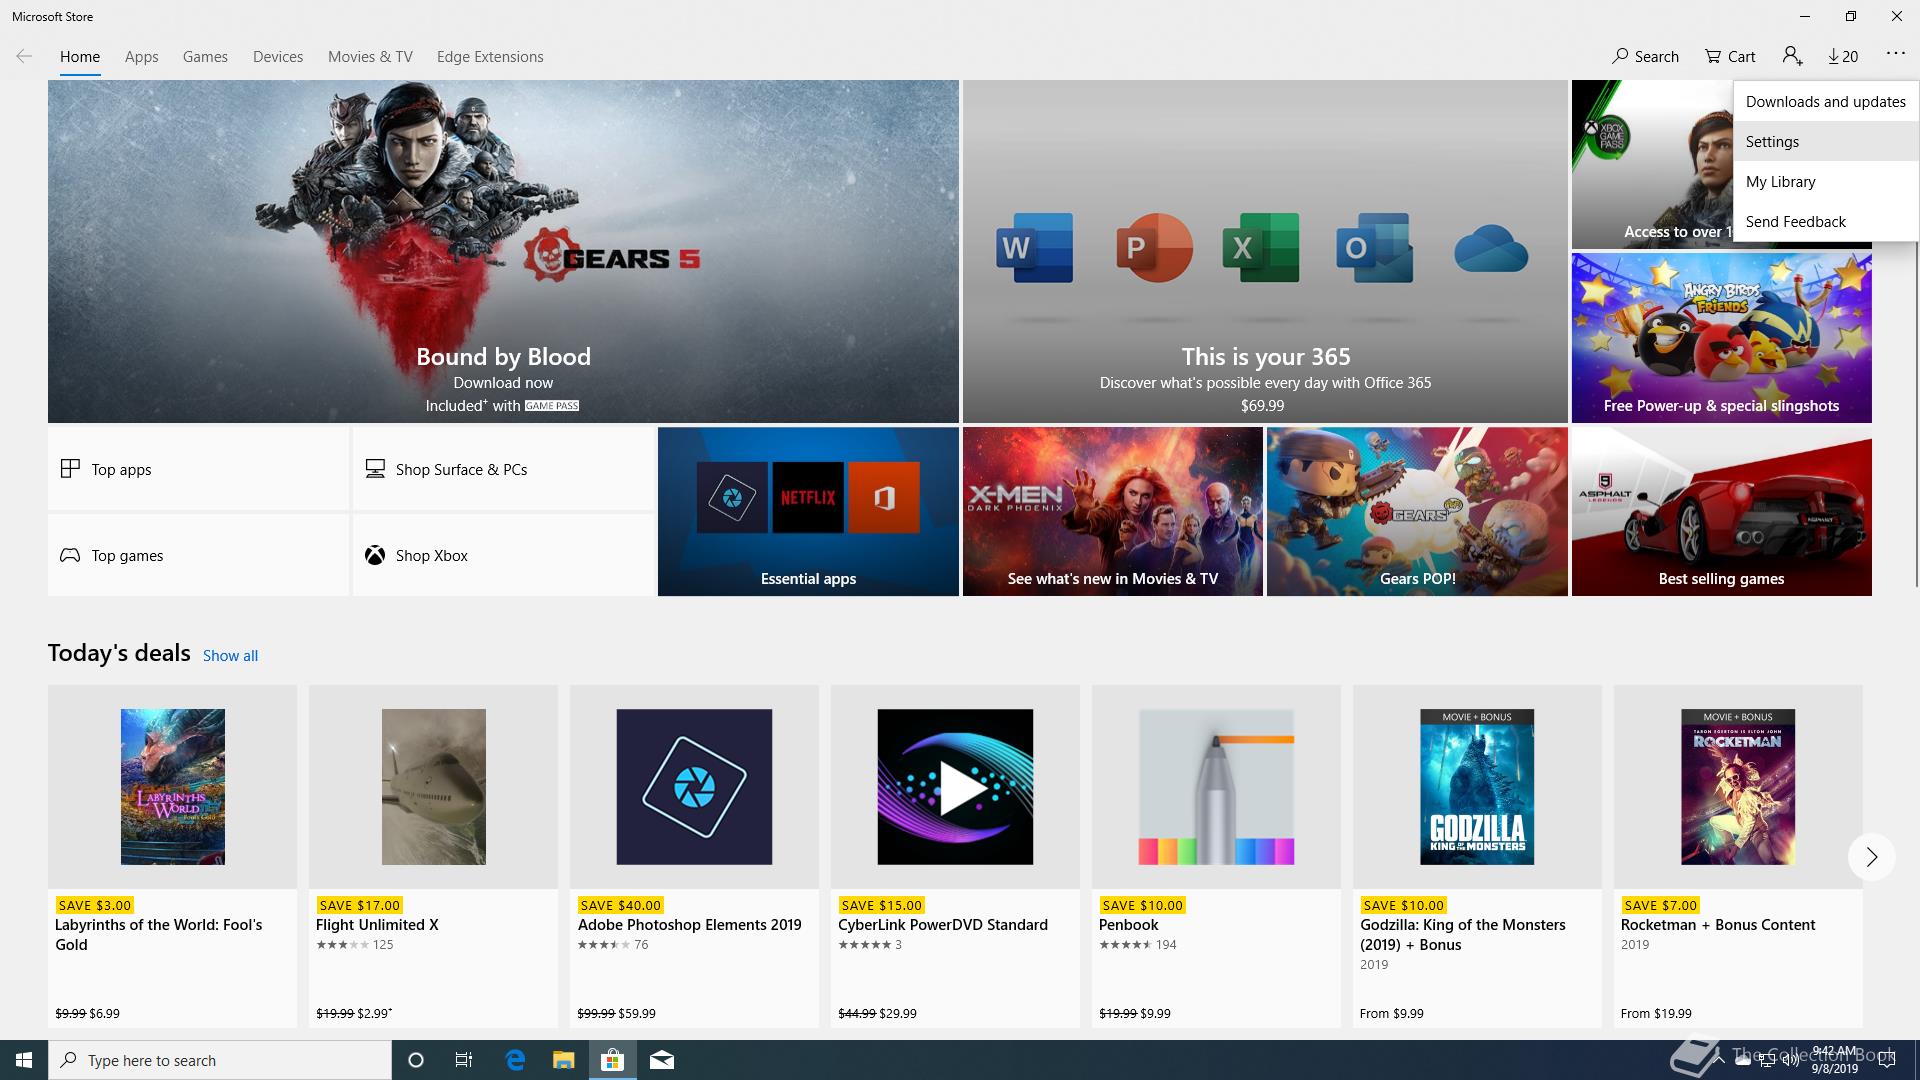This screenshot has height=1080, width=1920.
Task: Switch to the Edge Extensions tab
Action: click(490, 57)
